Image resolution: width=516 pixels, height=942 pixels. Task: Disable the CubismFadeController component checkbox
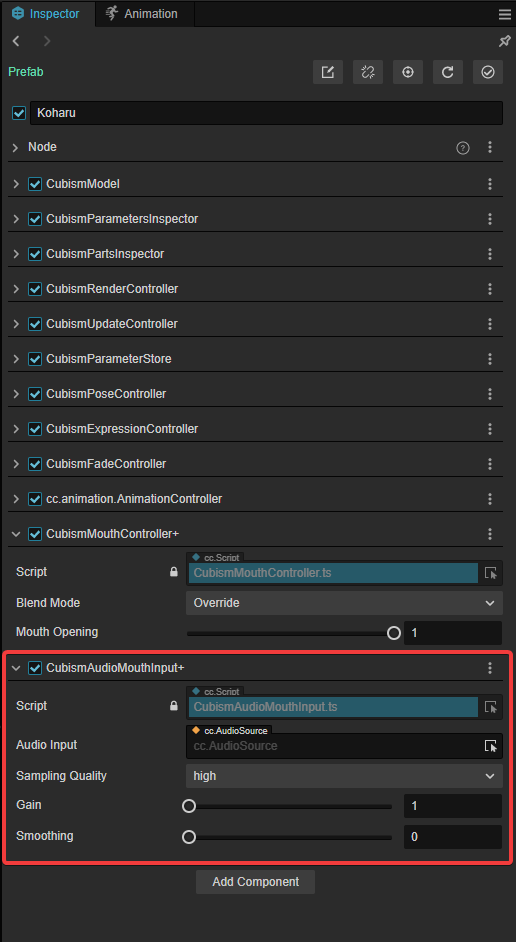tap(35, 464)
